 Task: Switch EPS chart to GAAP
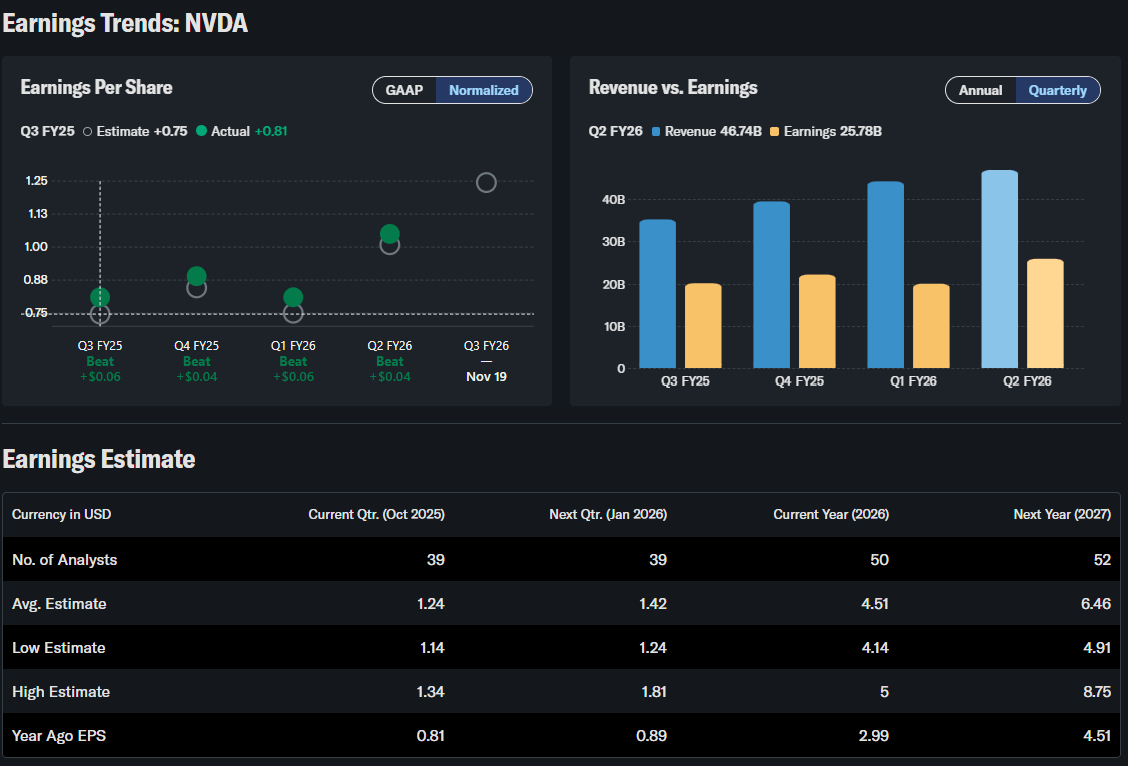pos(404,90)
